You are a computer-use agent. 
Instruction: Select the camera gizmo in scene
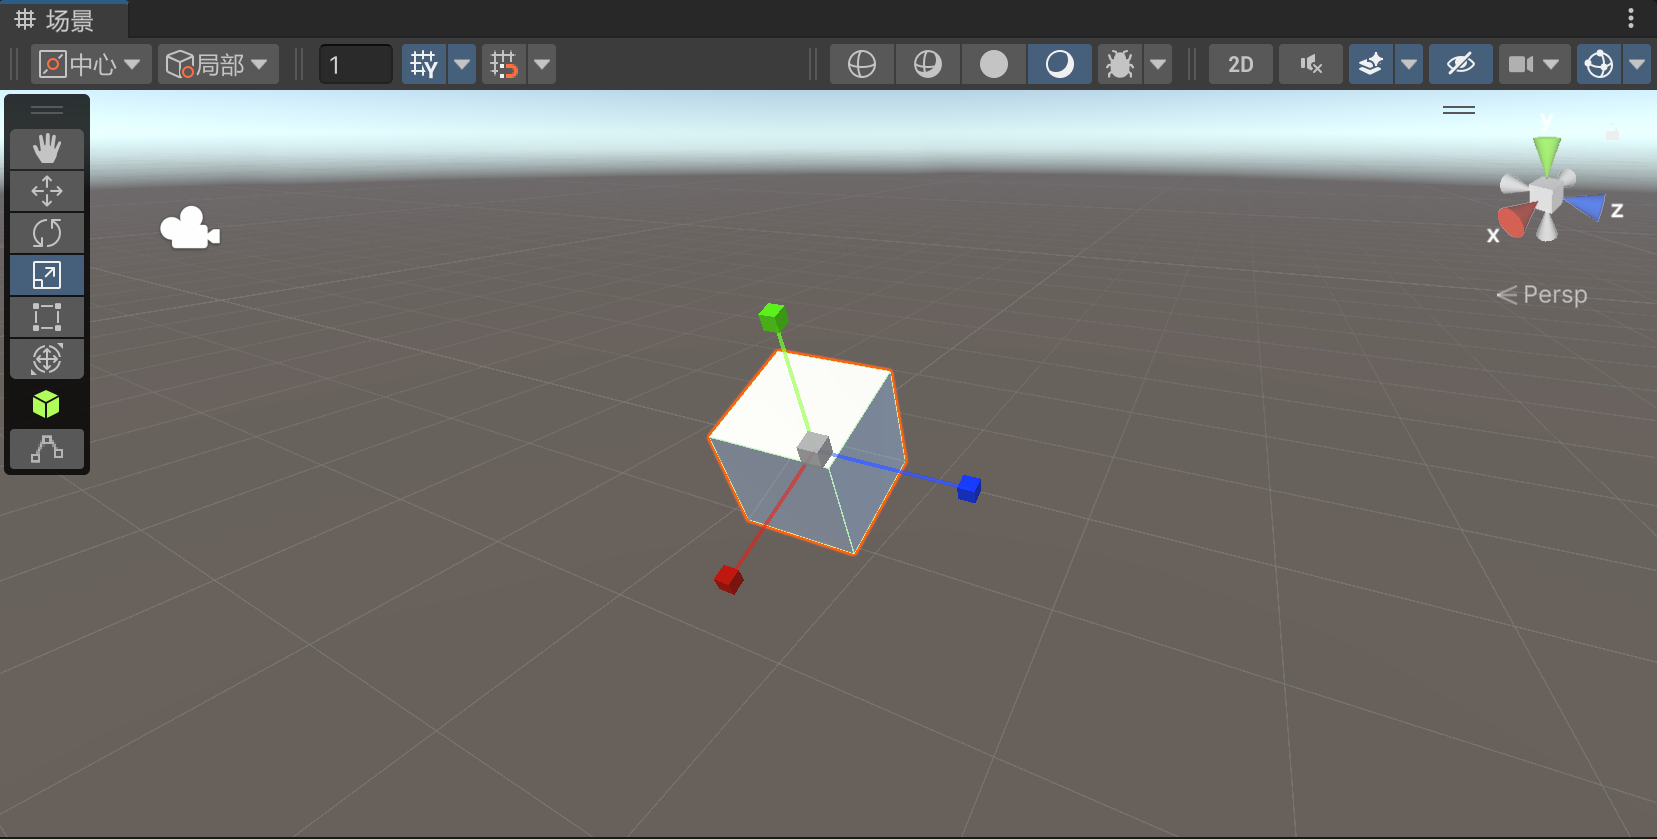point(190,228)
